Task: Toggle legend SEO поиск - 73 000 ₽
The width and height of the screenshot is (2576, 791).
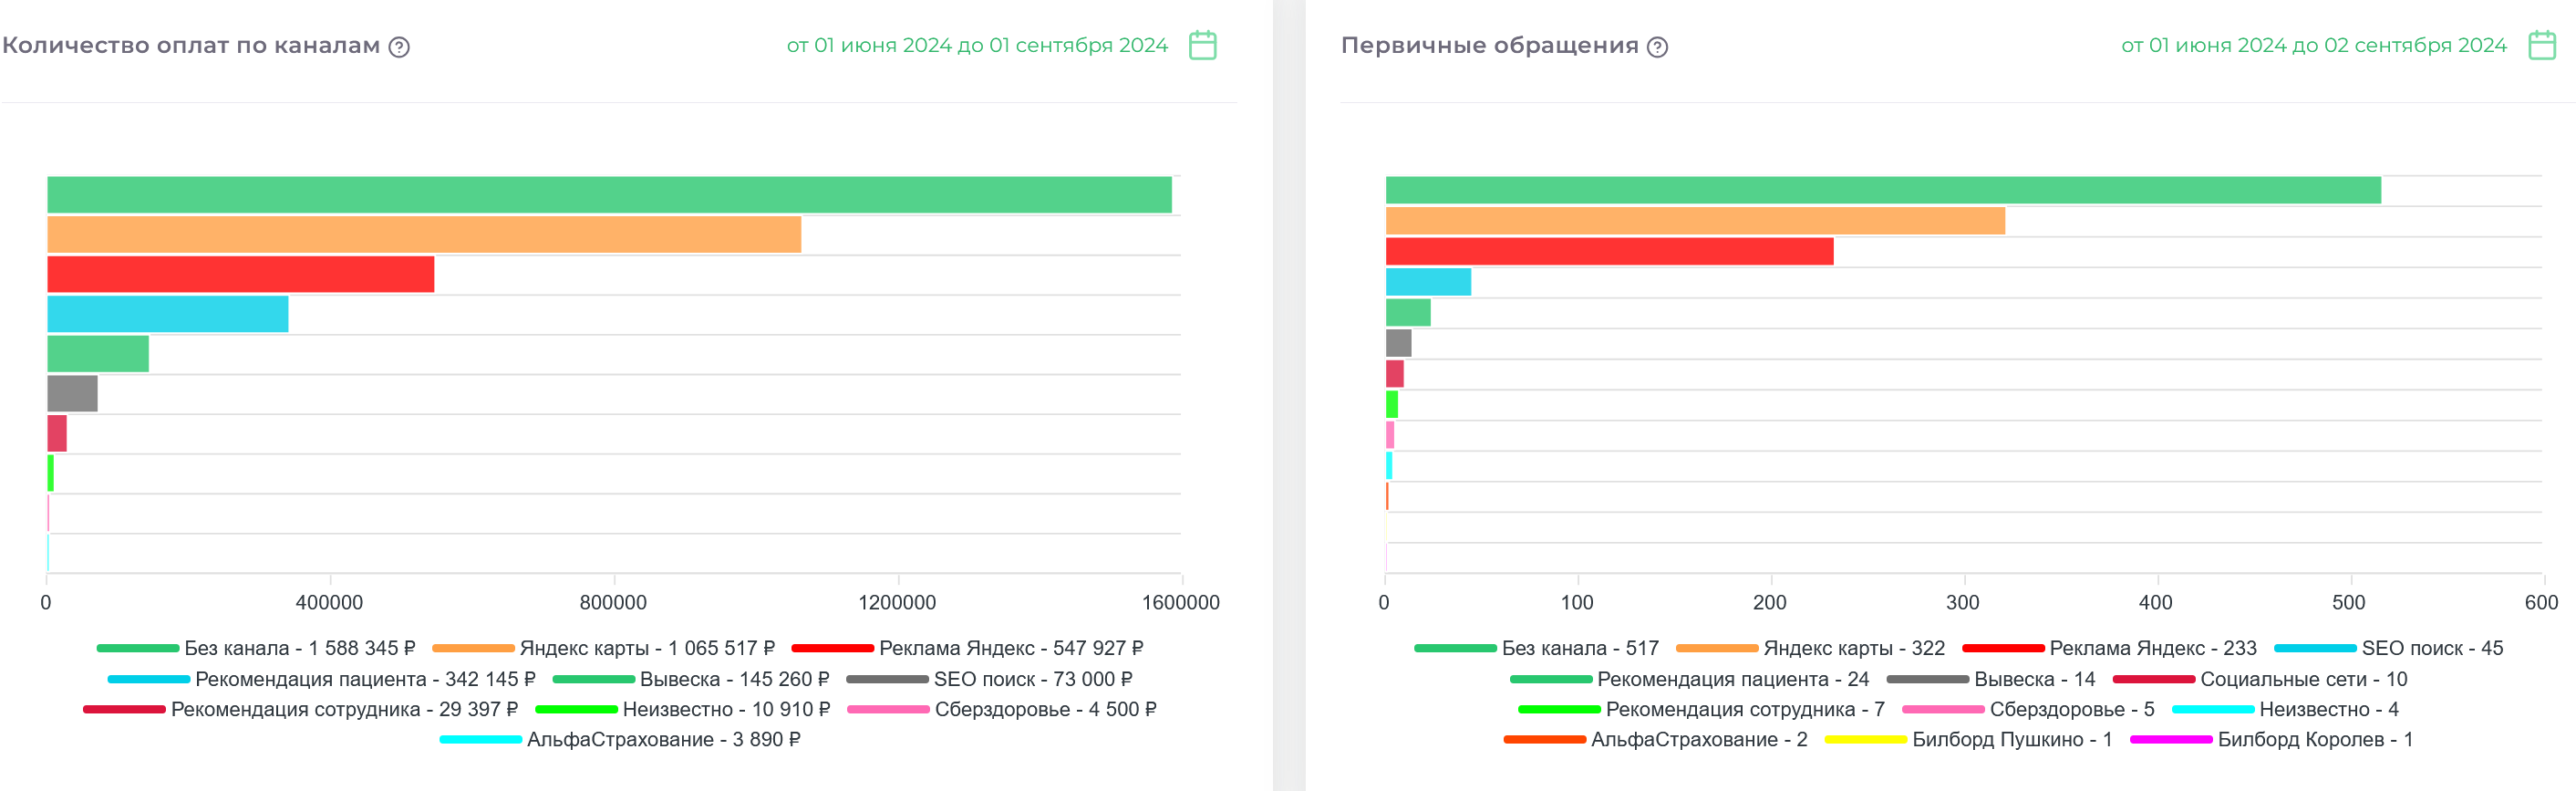Action: pyautogui.click(x=989, y=679)
